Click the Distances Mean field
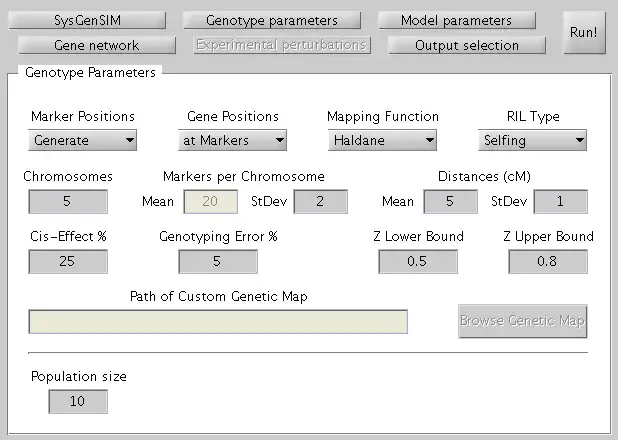618x440 pixels. point(450,201)
